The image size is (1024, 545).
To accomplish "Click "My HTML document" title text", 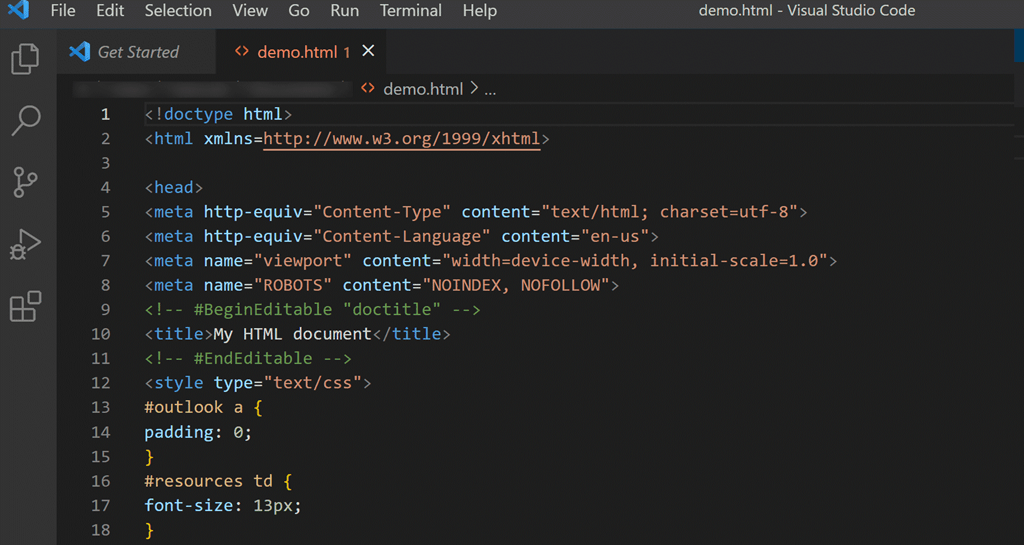I will [x=293, y=334].
